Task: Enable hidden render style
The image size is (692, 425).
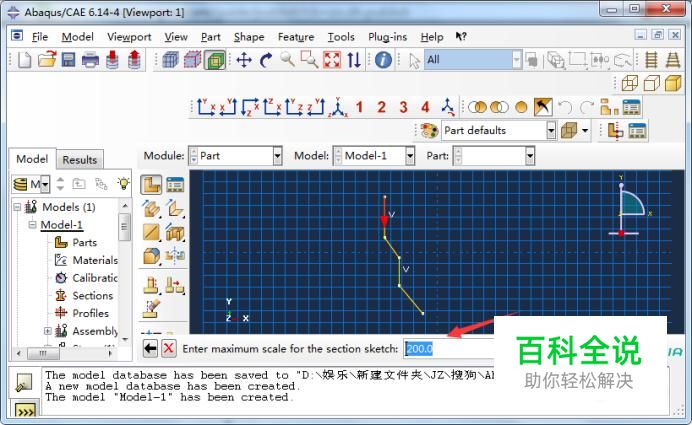Action: tap(651, 83)
